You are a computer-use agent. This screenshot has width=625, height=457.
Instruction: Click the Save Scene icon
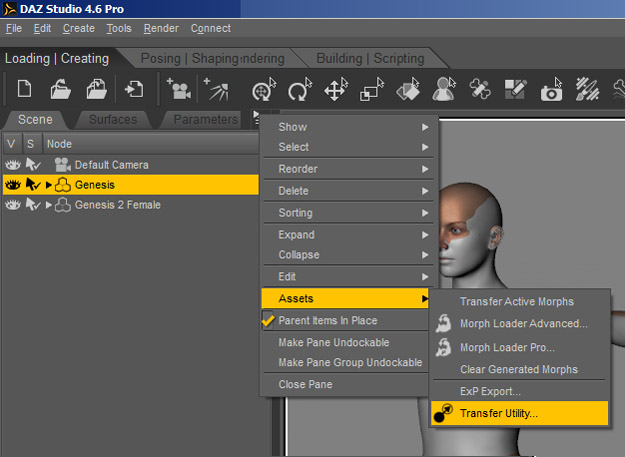tap(96, 88)
